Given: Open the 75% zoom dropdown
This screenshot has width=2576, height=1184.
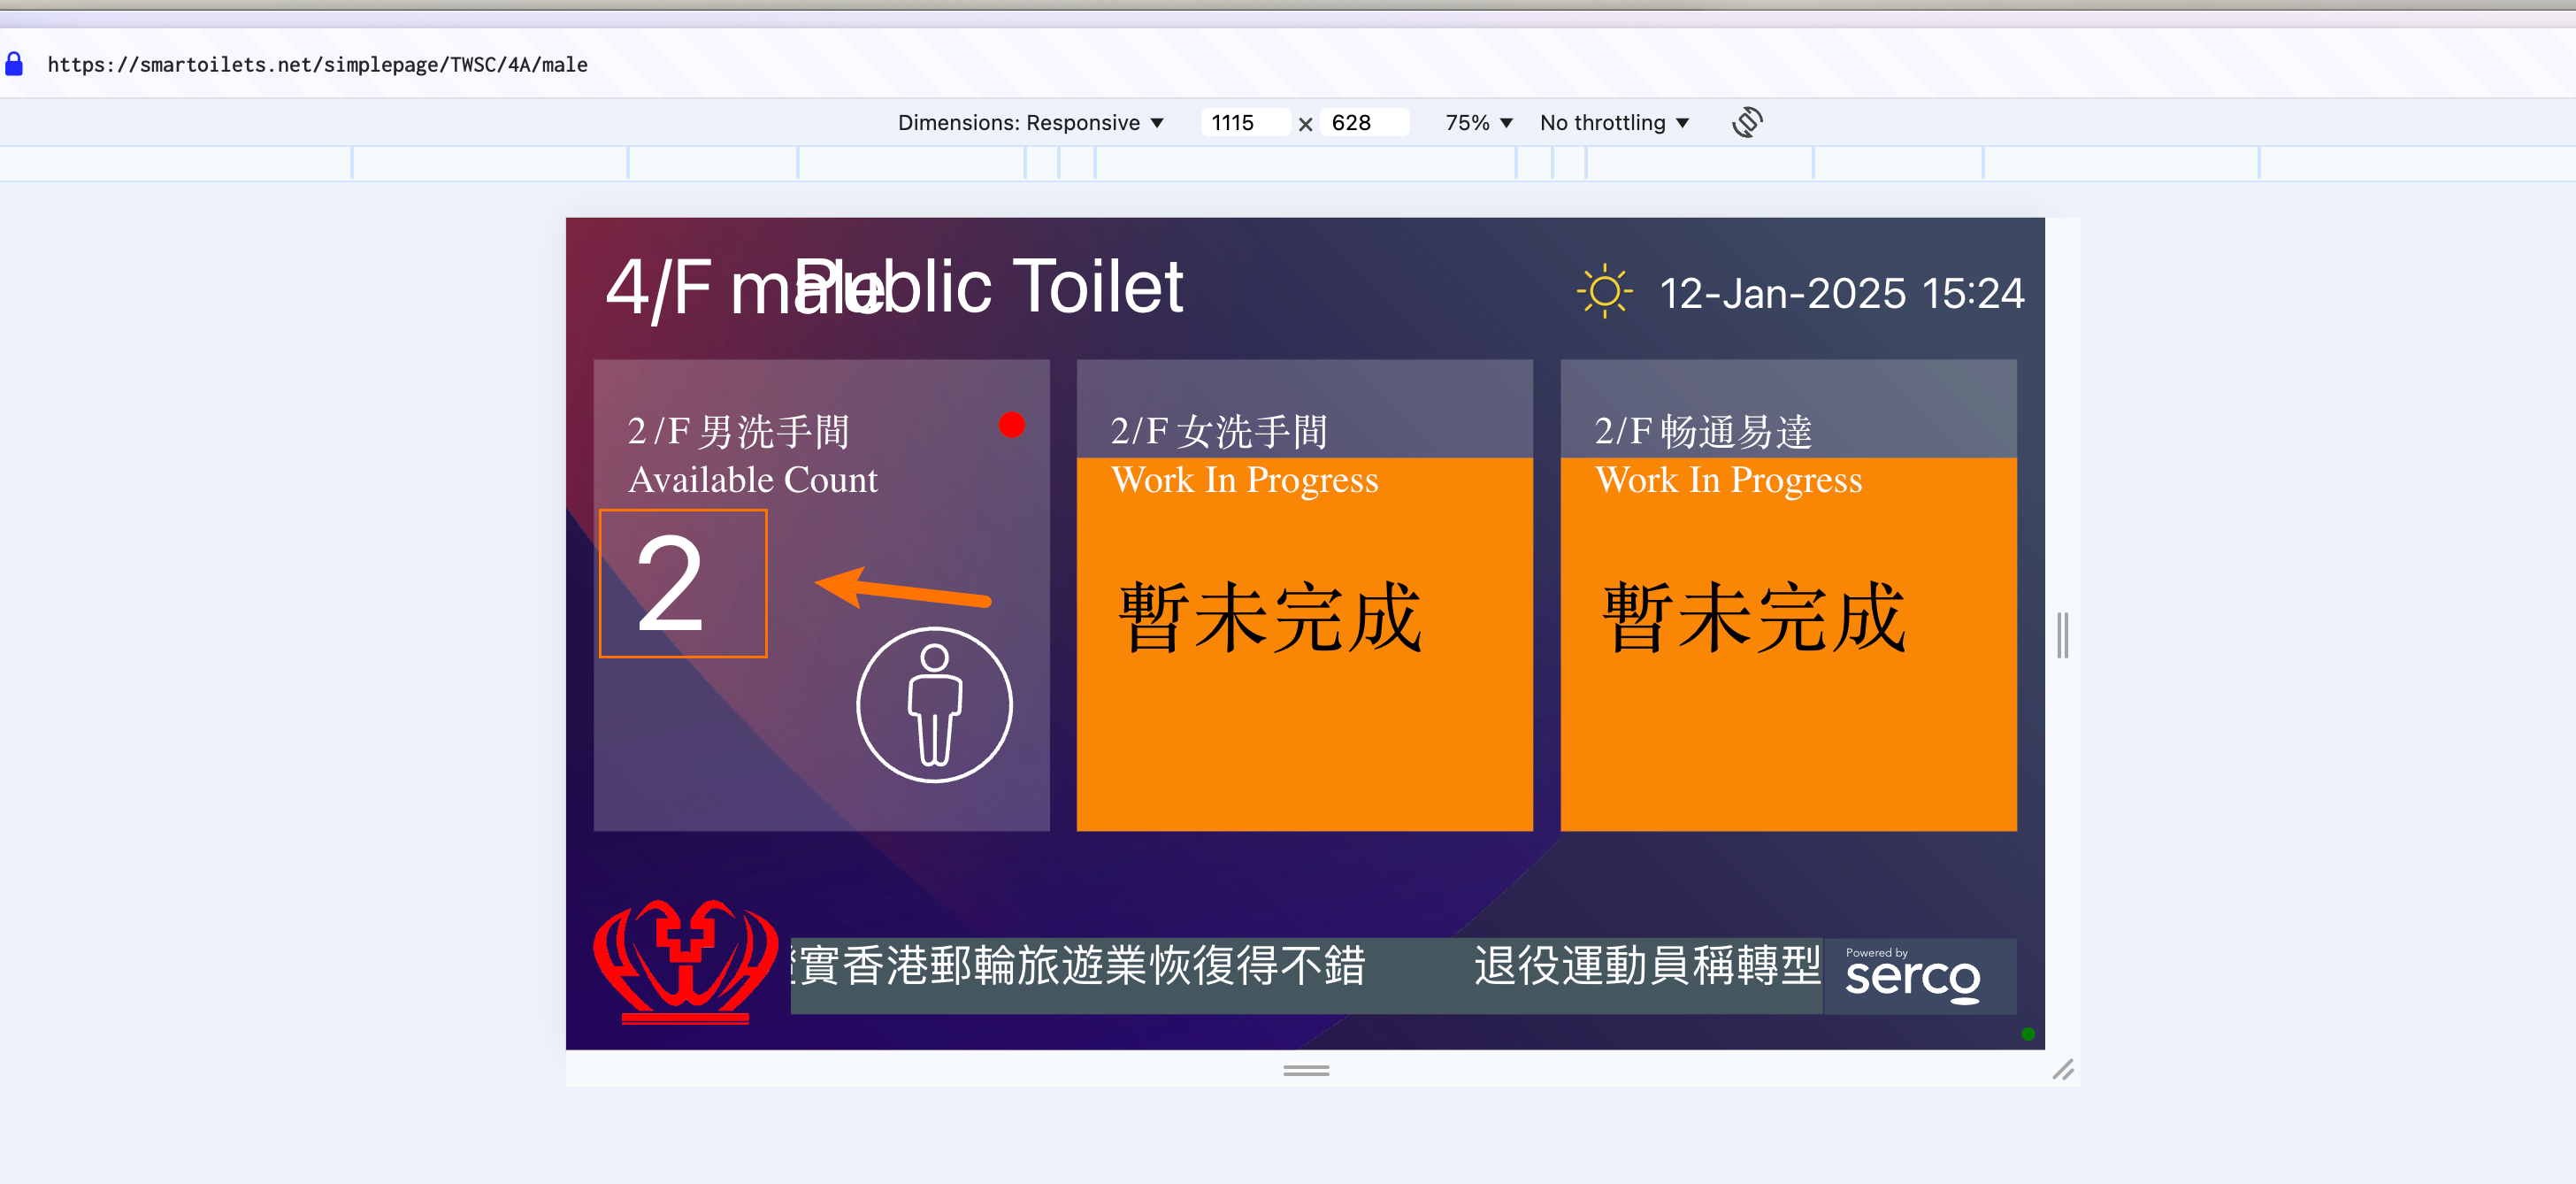Looking at the screenshot, I should pyautogui.click(x=1478, y=123).
